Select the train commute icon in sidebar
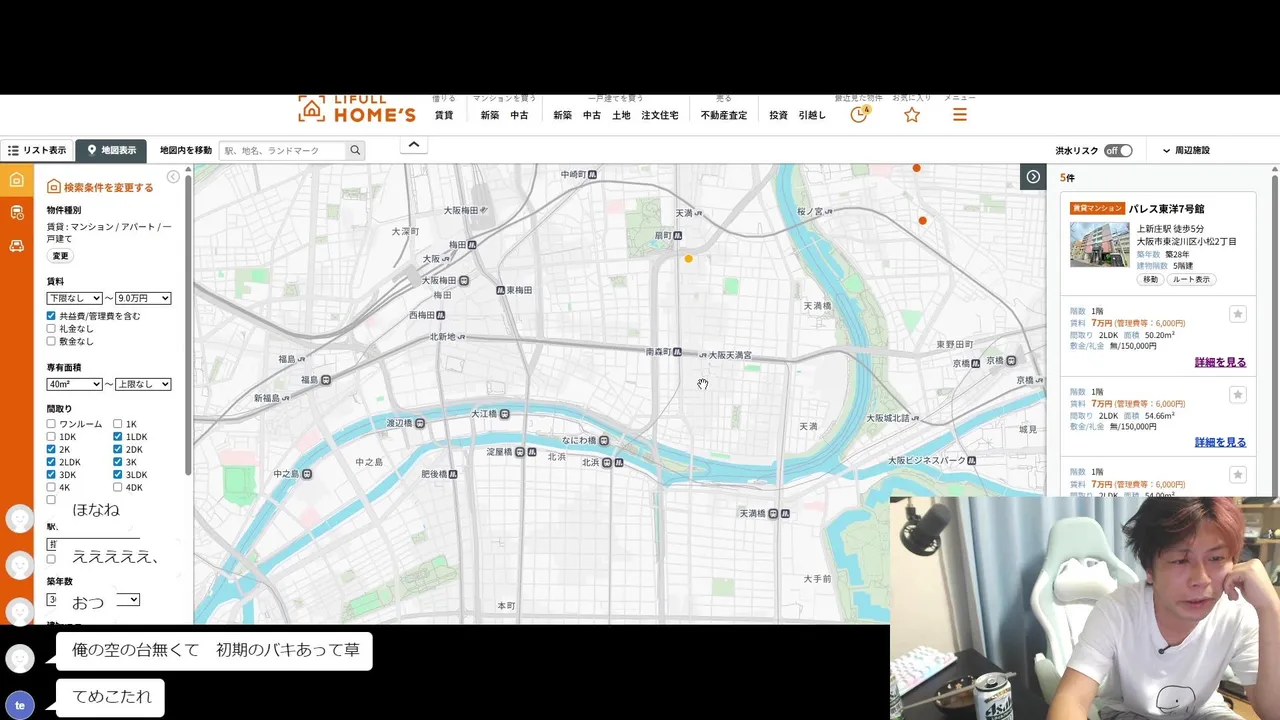 (16, 212)
